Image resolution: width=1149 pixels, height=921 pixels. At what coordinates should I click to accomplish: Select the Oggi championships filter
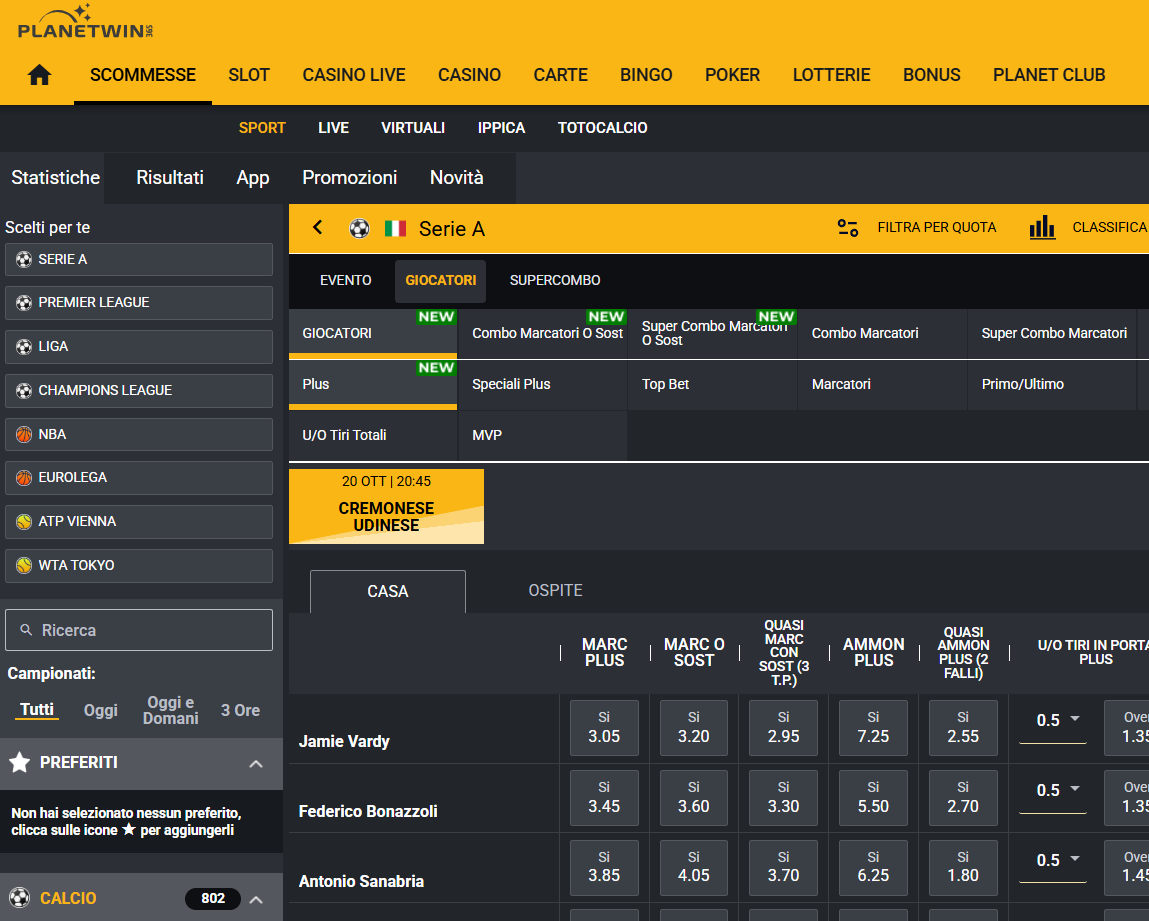pyautogui.click(x=100, y=710)
